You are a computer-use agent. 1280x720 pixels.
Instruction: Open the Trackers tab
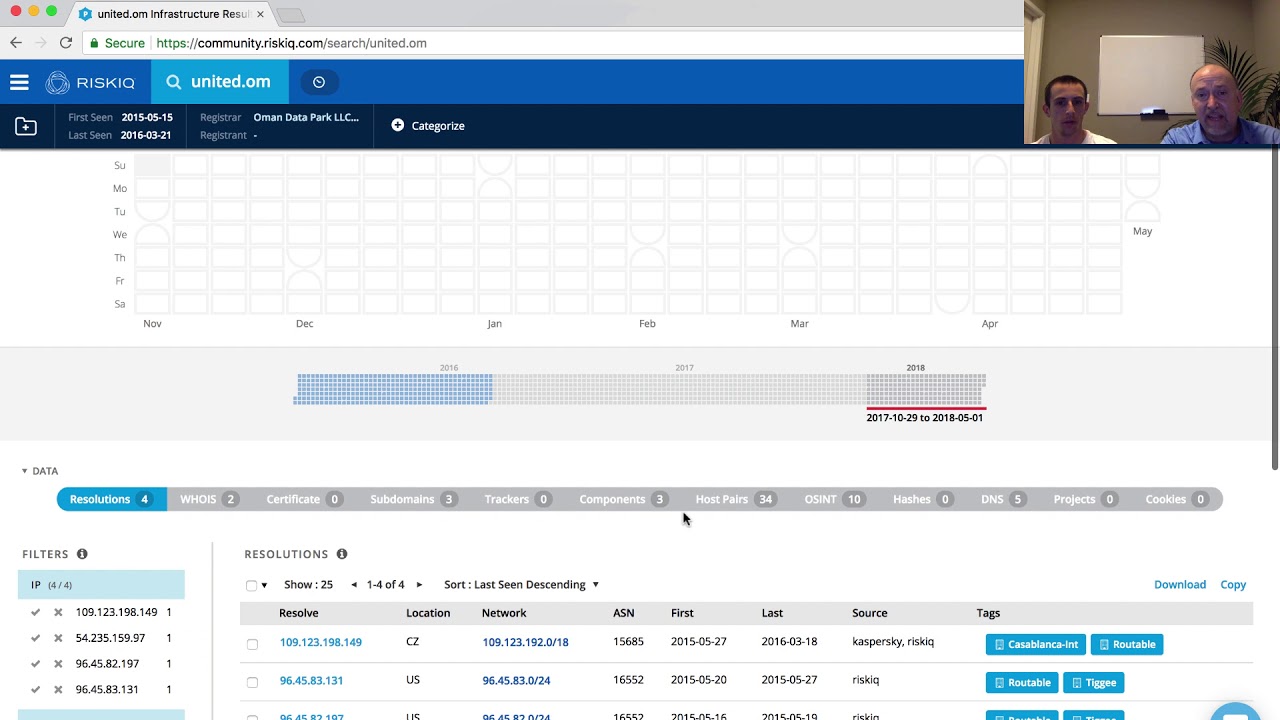point(516,499)
